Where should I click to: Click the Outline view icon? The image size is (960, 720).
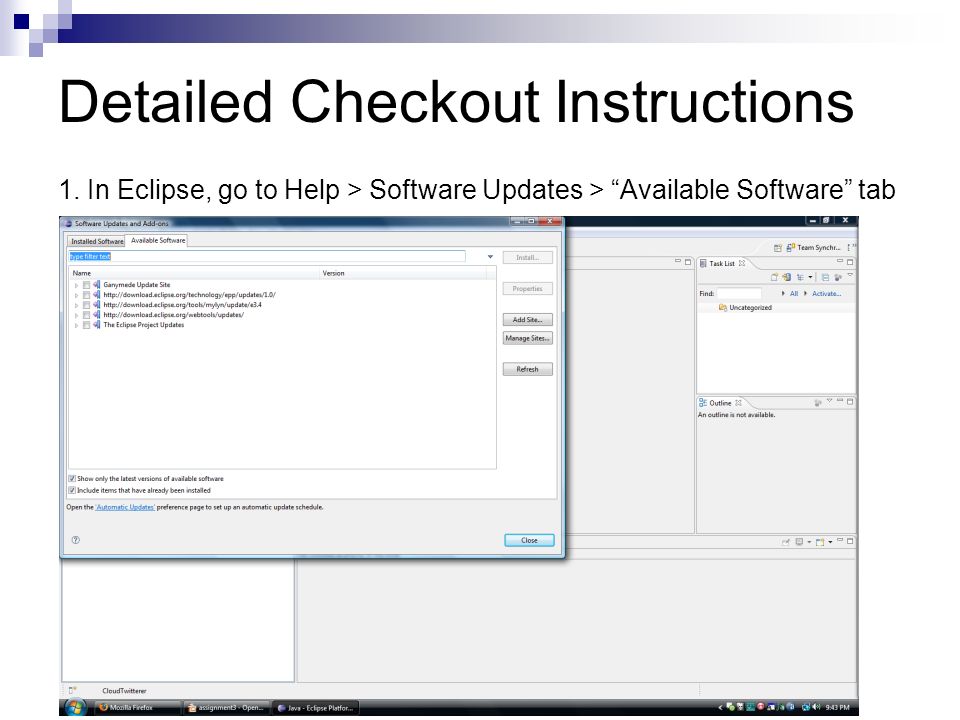click(703, 402)
